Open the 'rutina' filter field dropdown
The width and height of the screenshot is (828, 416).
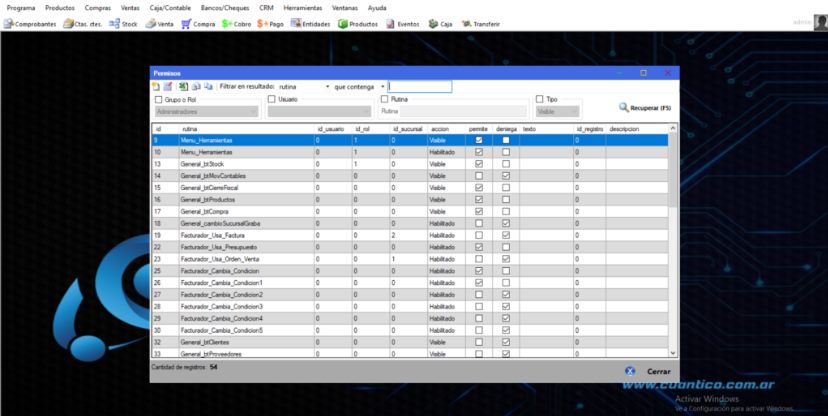click(x=304, y=87)
